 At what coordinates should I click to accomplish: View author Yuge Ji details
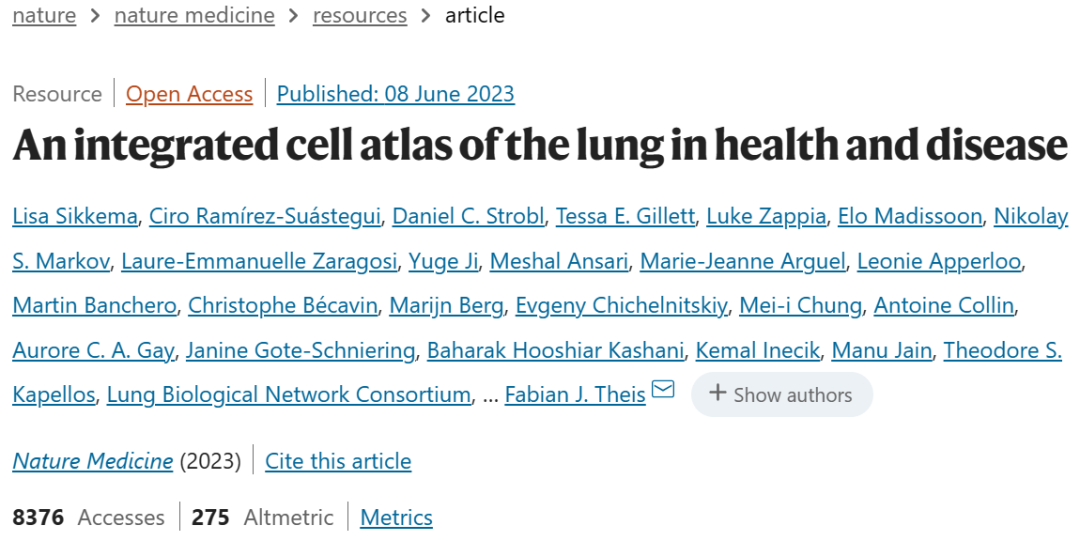[444, 261]
